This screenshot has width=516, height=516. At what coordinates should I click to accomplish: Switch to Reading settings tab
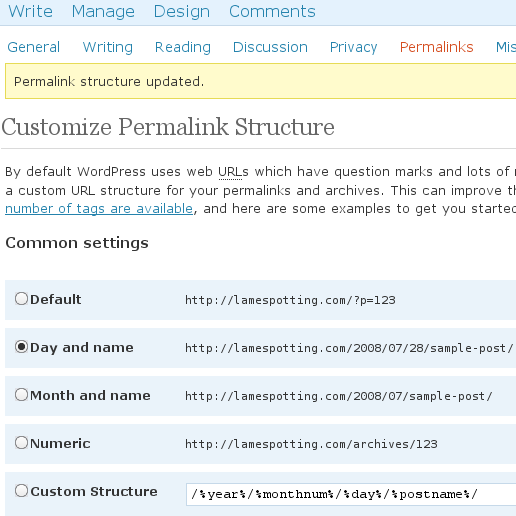coord(183,47)
